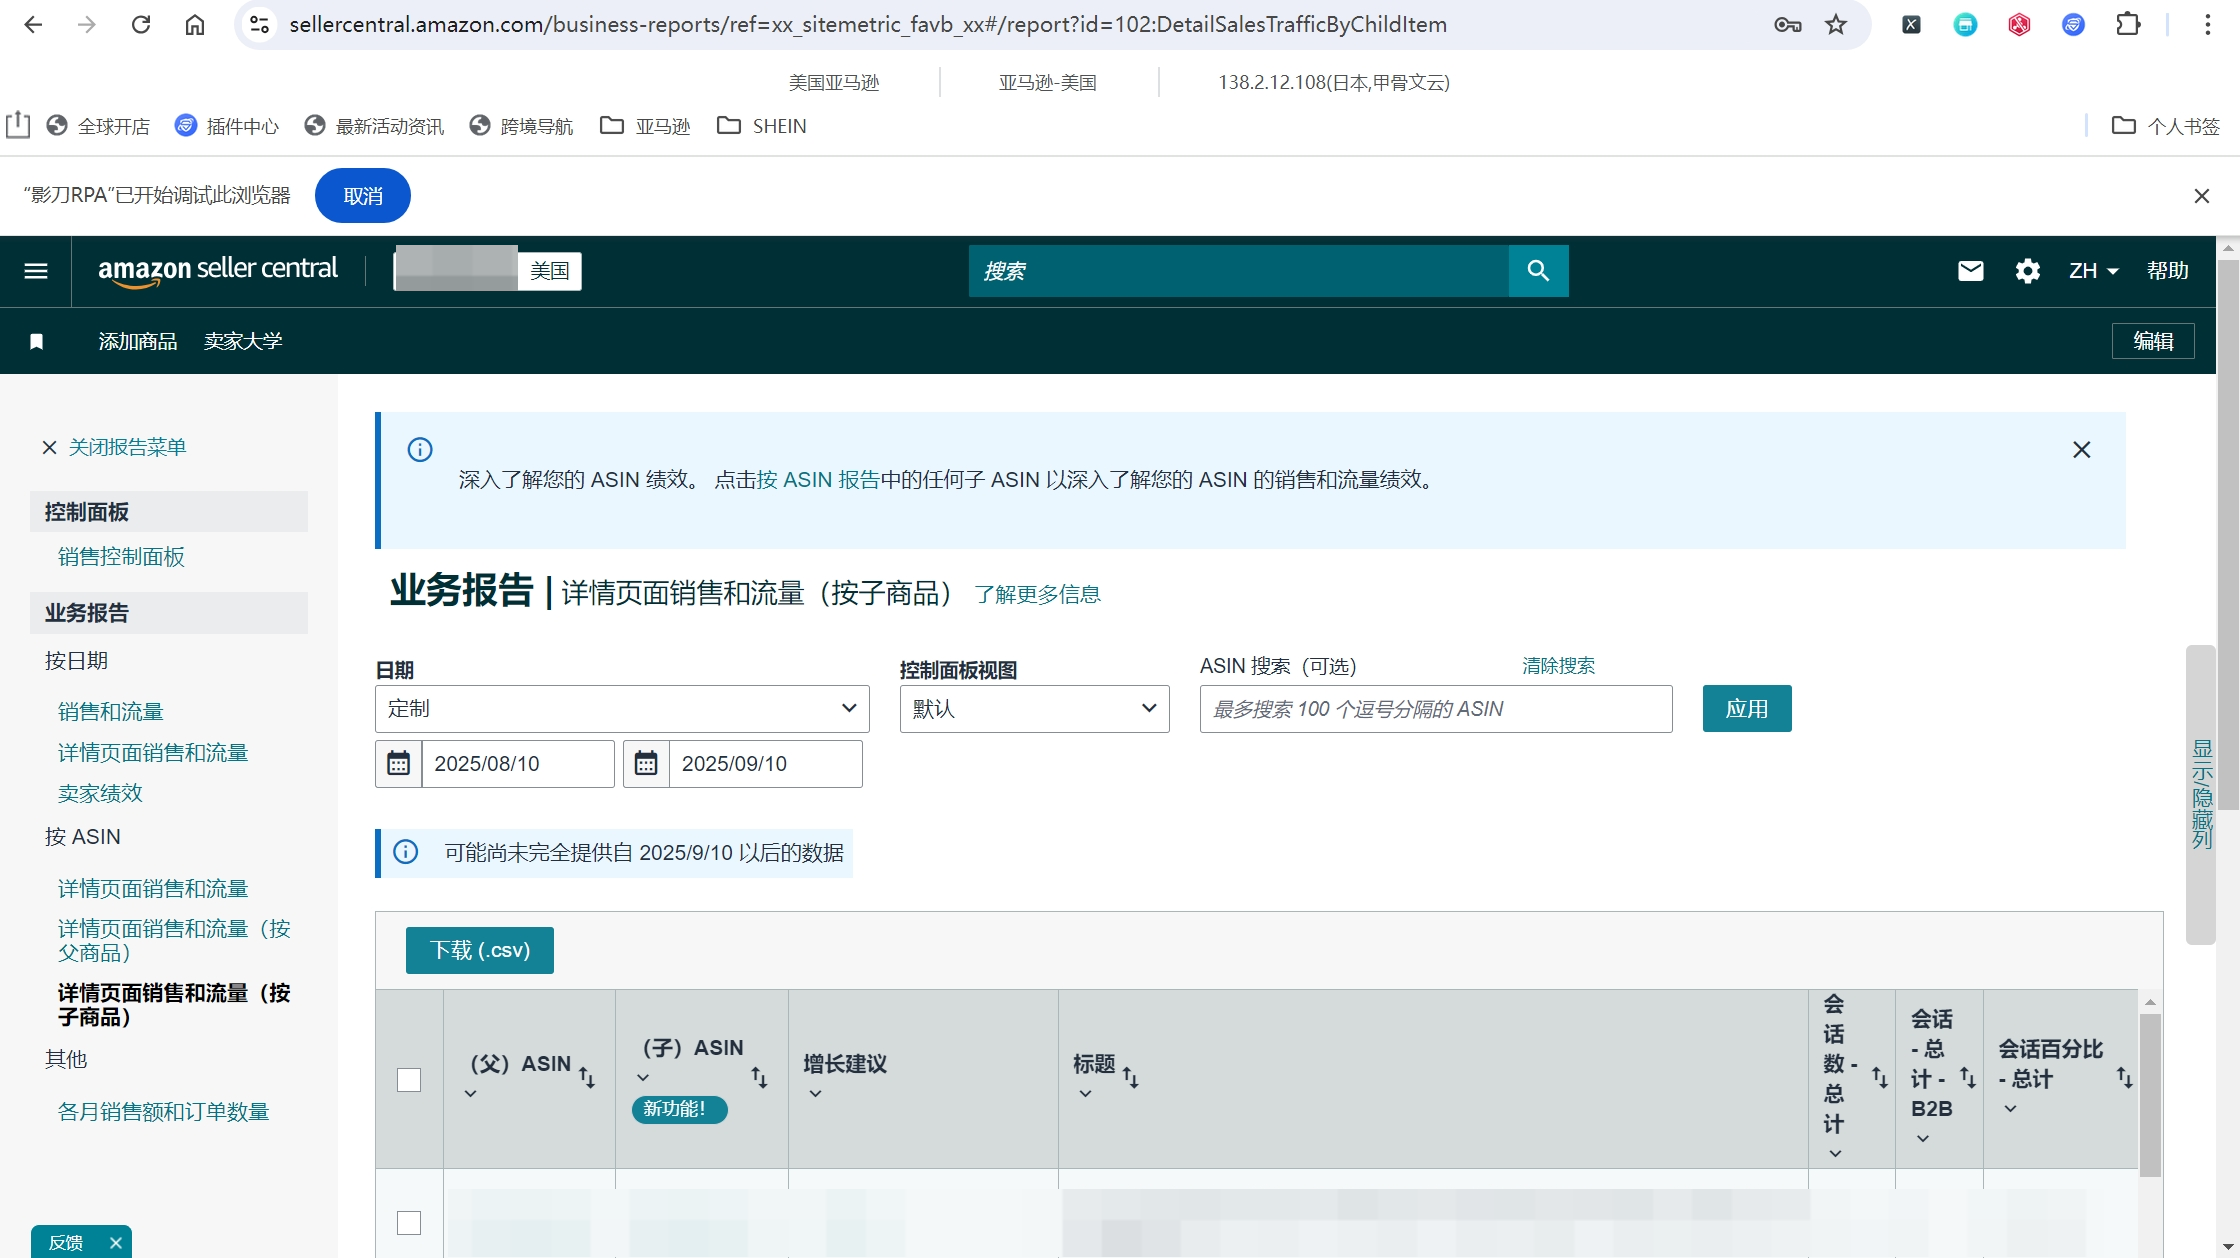The image size is (2240, 1258).
Task: Download the report as csv
Action: (x=480, y=950)
